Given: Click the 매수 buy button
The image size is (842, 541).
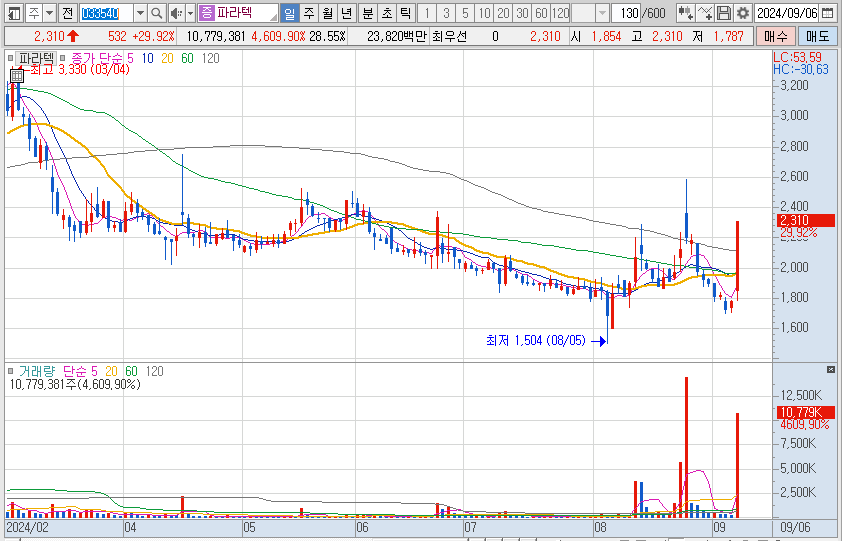Looking at the screenshot, I should coord(775,37).
